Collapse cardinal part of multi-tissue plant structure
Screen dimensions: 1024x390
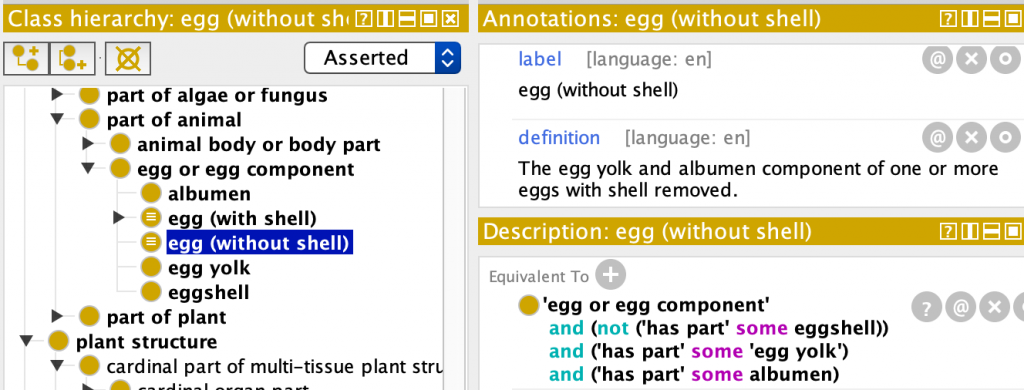coord(58,366)
